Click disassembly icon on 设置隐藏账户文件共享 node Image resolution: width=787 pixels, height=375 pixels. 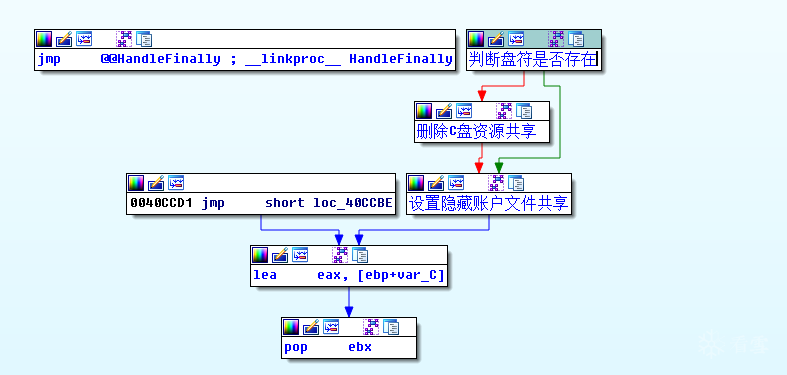456,183
